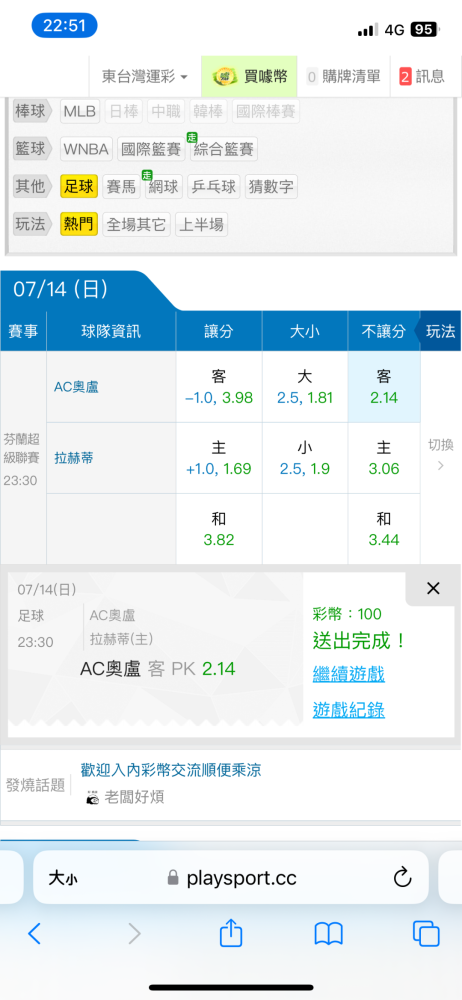Tap the cellular signal bars
462x1000 pixels.
tap(368, 30)
